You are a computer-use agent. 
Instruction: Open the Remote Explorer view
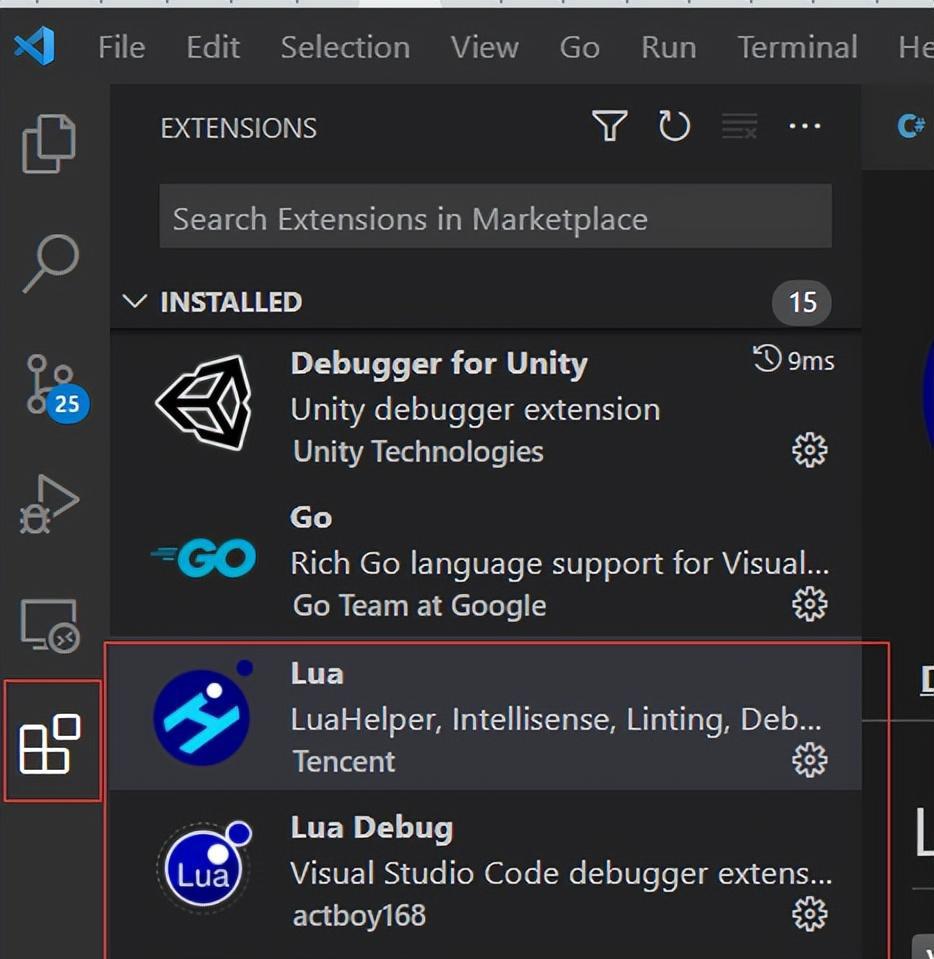tap(50, 626)
